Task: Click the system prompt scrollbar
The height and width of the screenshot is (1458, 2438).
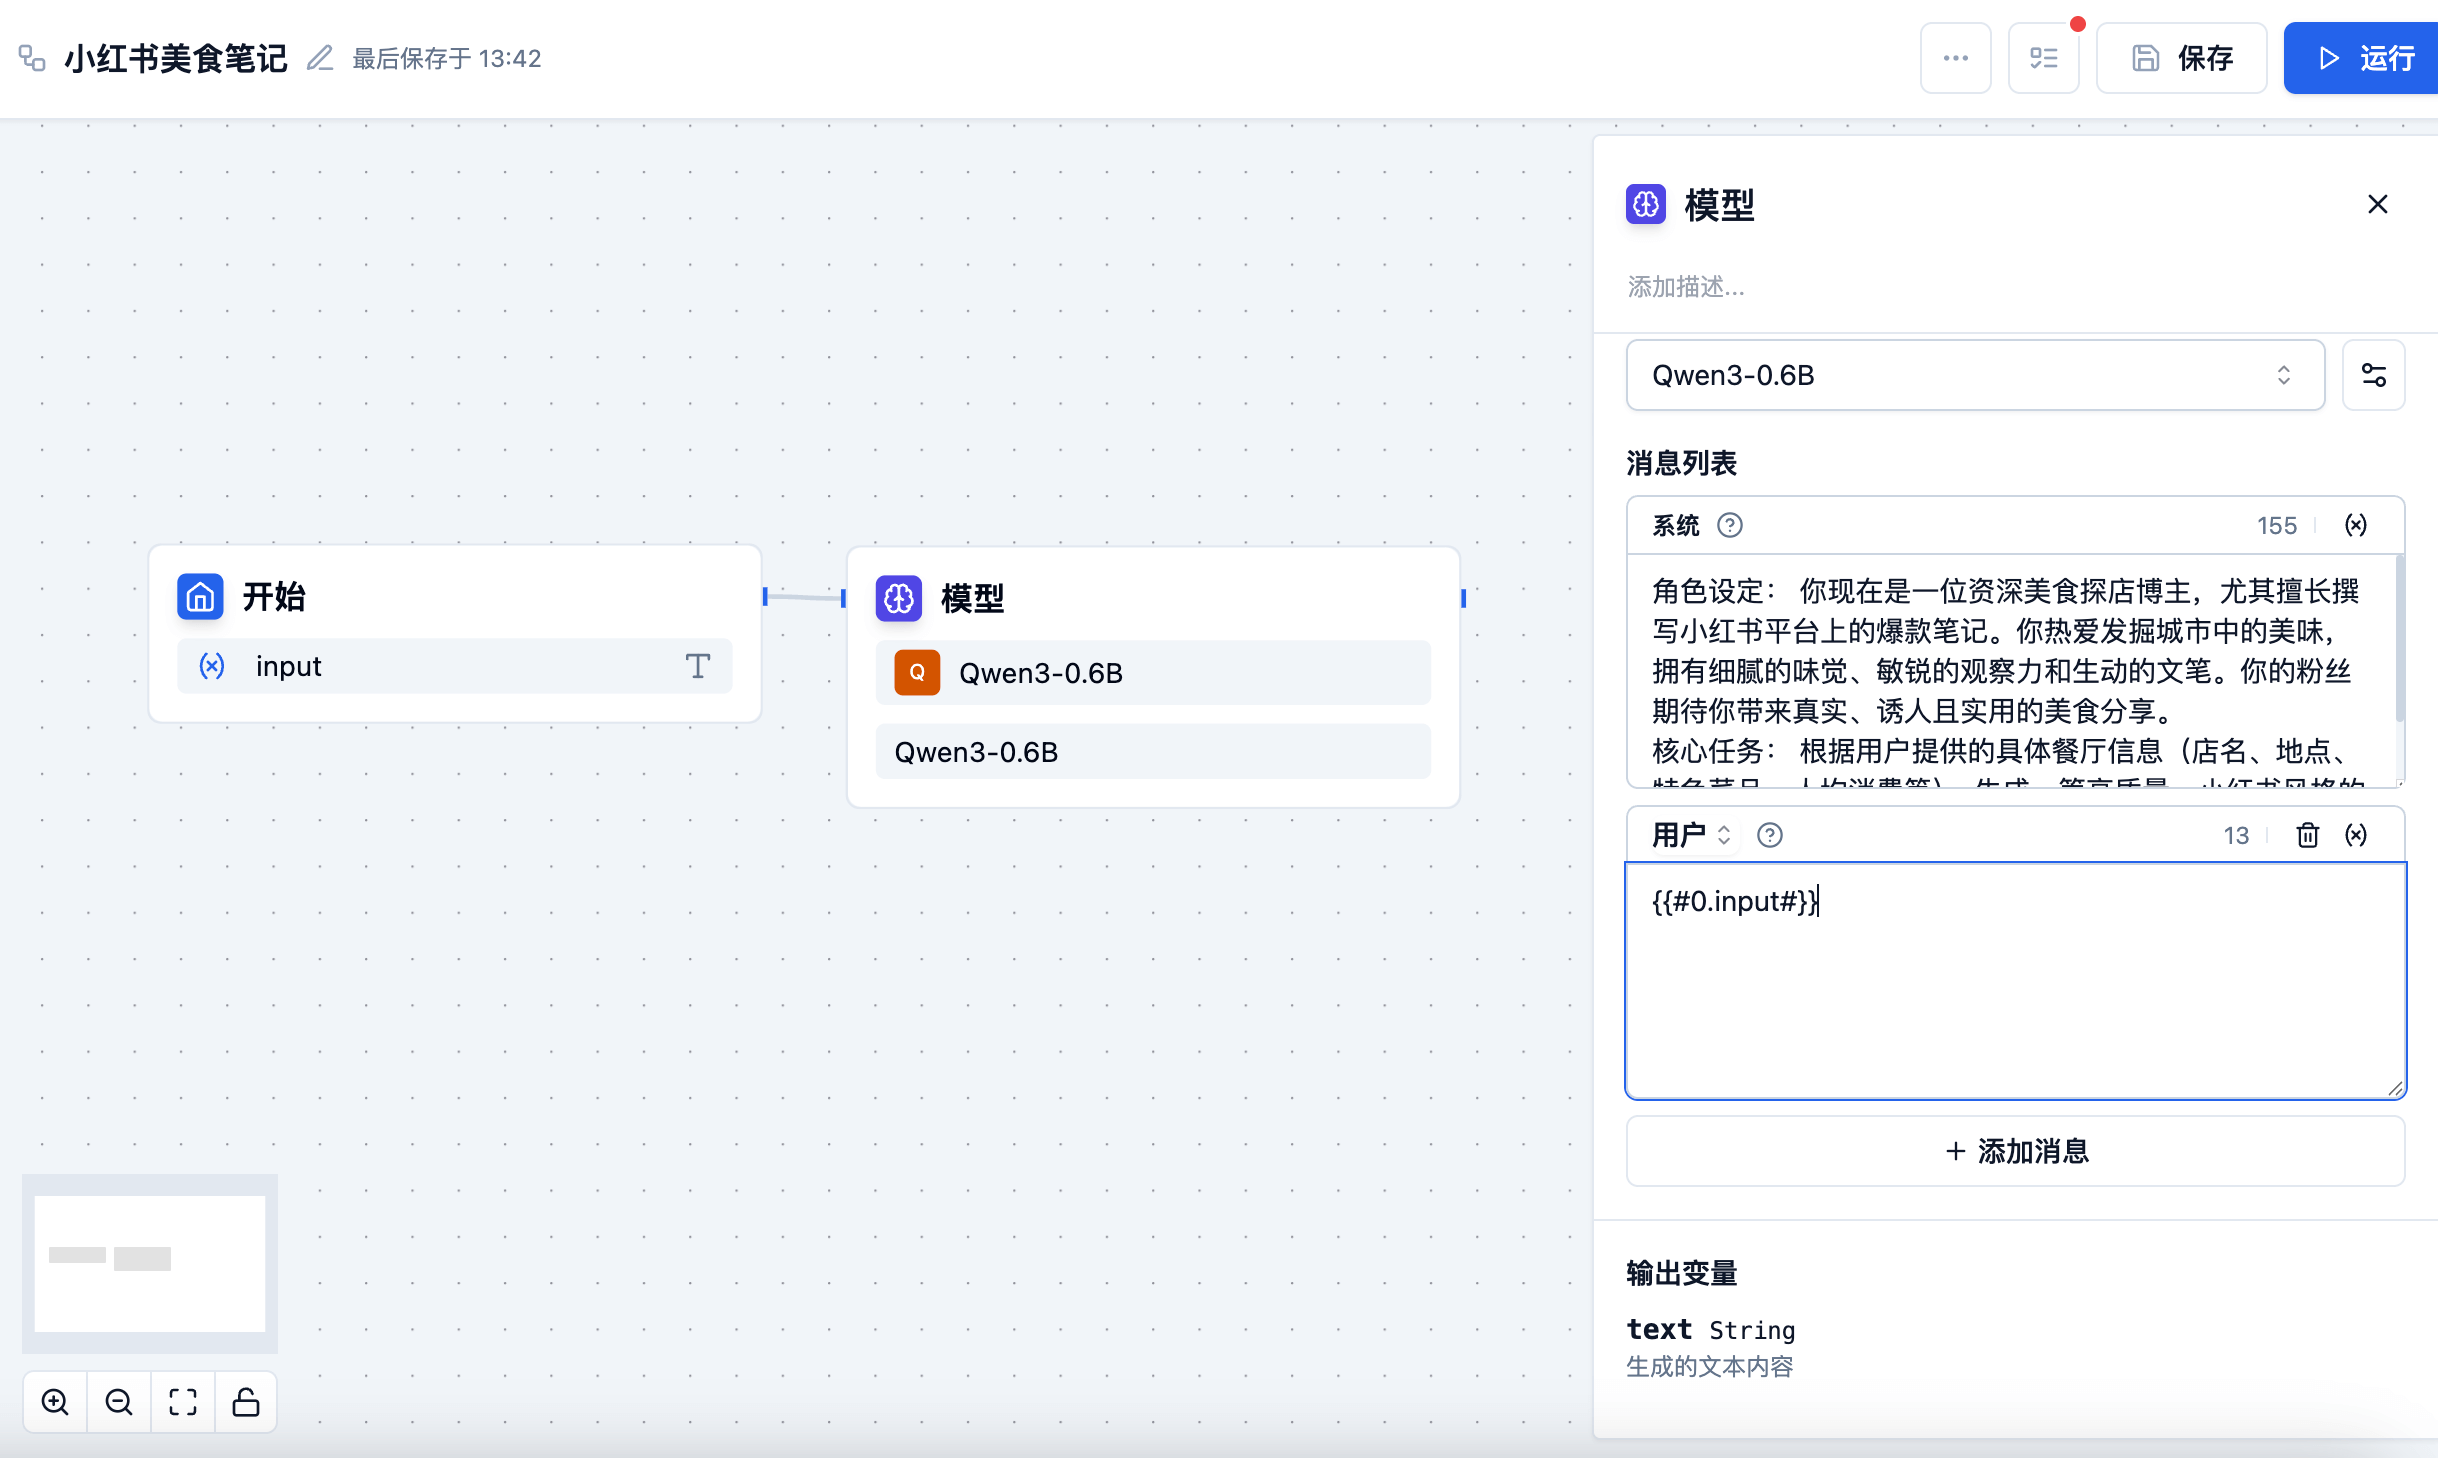Action: [x=2399, y=640]
